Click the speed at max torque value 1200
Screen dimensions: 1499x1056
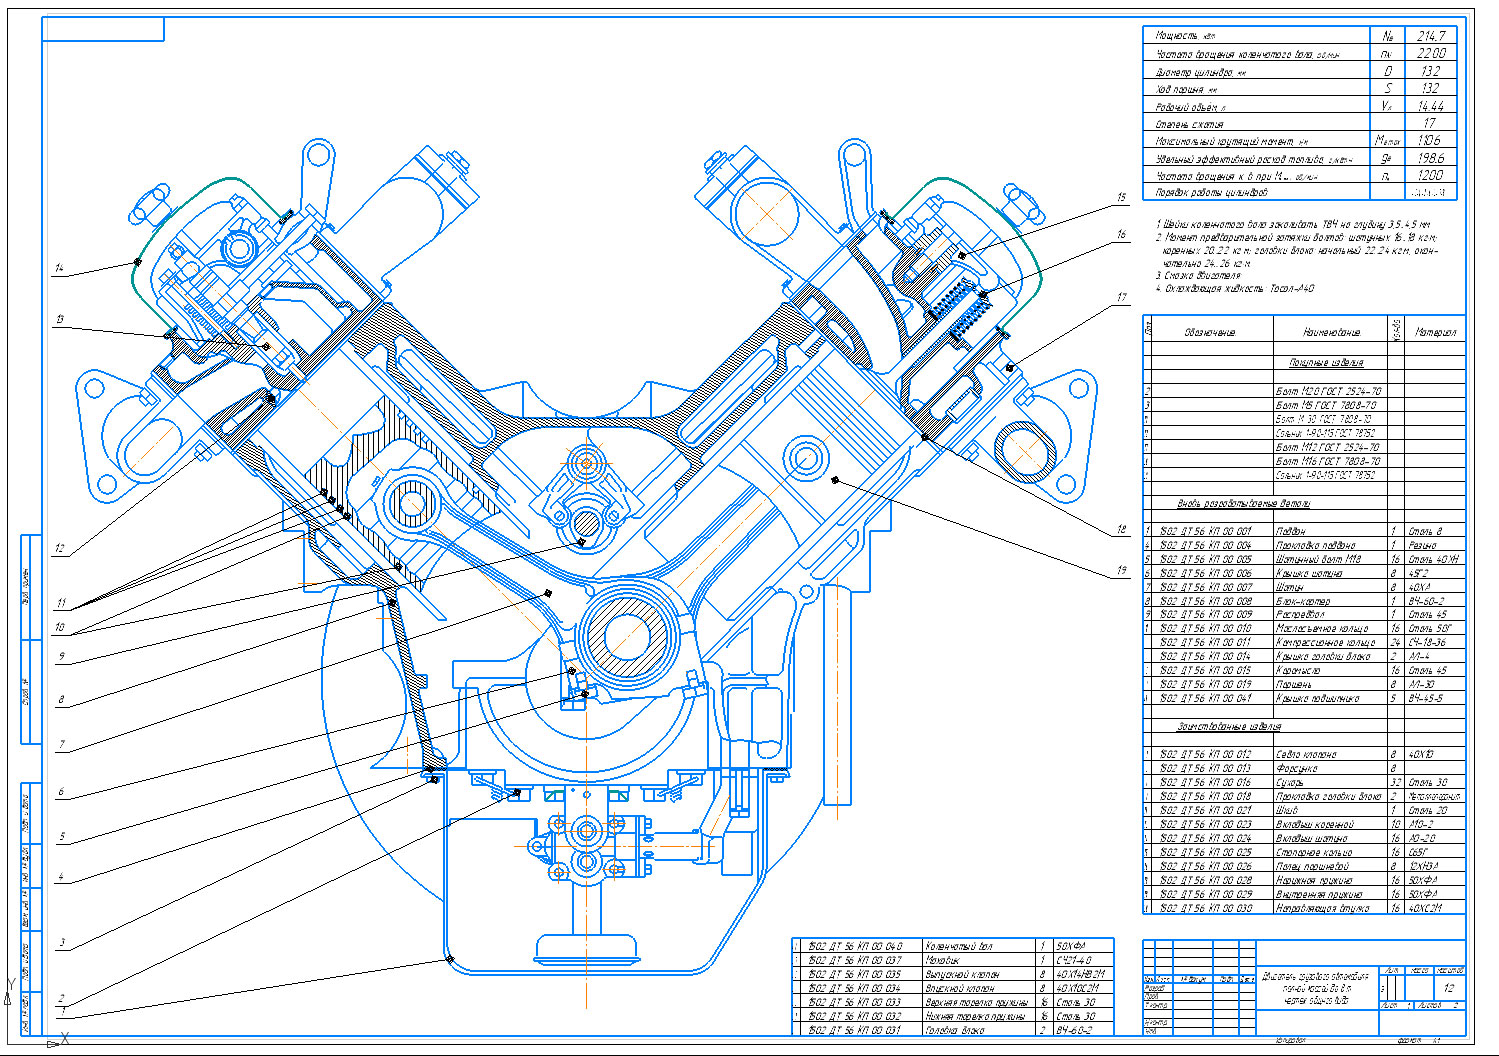(x=1430, y=175)
